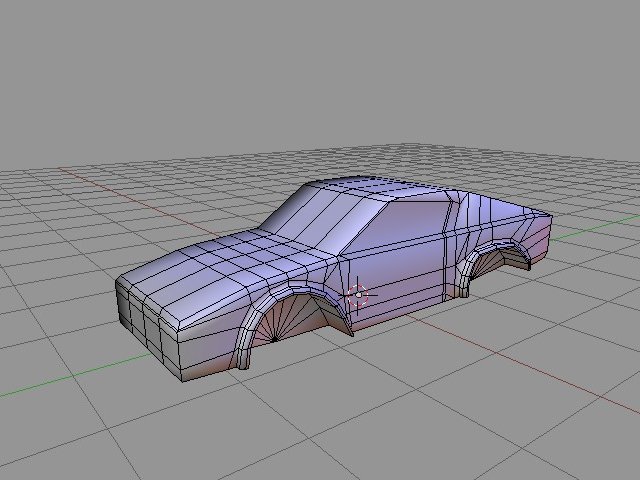Click the red-white 3D cursor
The image size is (640, 480).
coord(359,295)
